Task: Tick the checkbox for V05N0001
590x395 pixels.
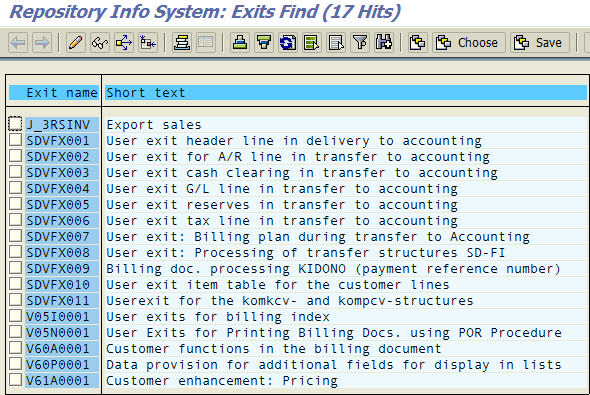Action: pos(15,332)
